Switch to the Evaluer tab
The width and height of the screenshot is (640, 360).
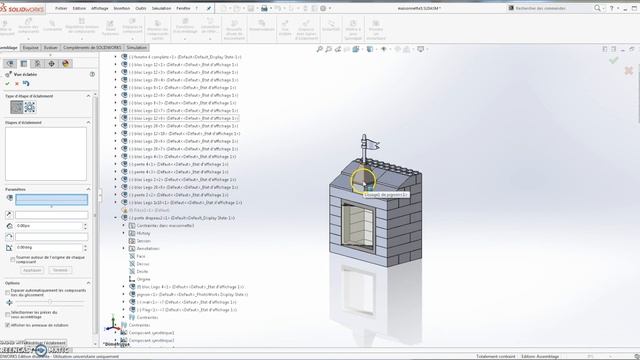tap(51, 48)
